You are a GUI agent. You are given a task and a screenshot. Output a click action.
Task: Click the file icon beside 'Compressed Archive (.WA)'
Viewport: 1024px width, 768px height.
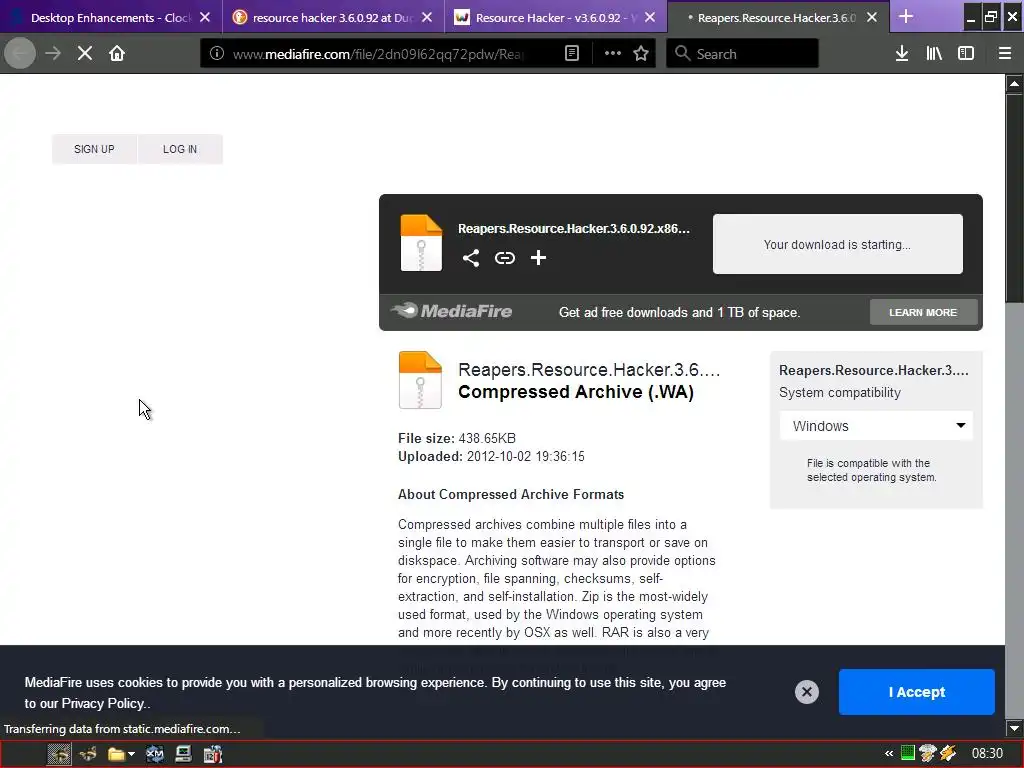pos(420,380)
